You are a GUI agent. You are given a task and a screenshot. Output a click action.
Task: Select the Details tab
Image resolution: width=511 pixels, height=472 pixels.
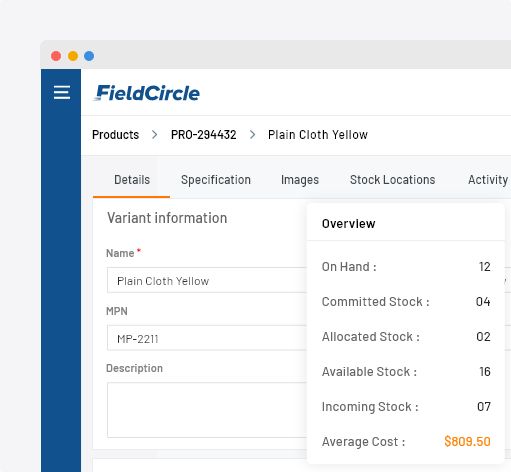(132, 180)
